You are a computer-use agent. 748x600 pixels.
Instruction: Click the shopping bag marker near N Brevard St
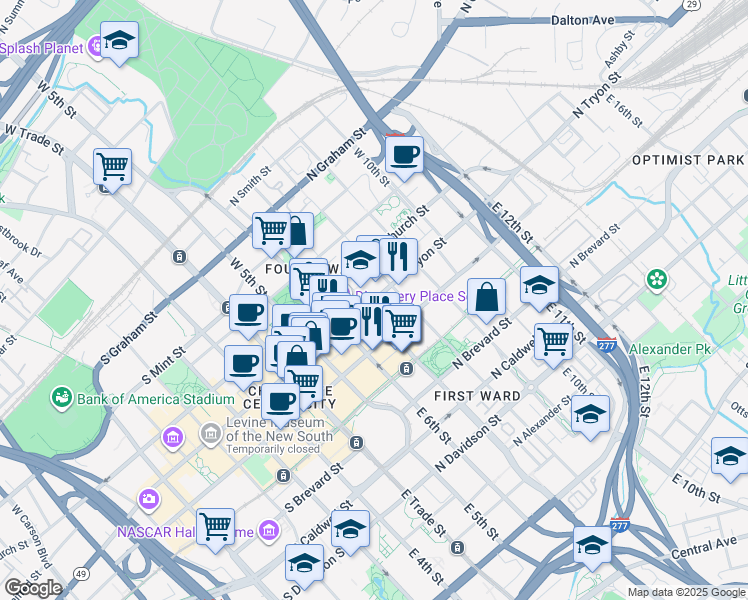coord(486,297)
